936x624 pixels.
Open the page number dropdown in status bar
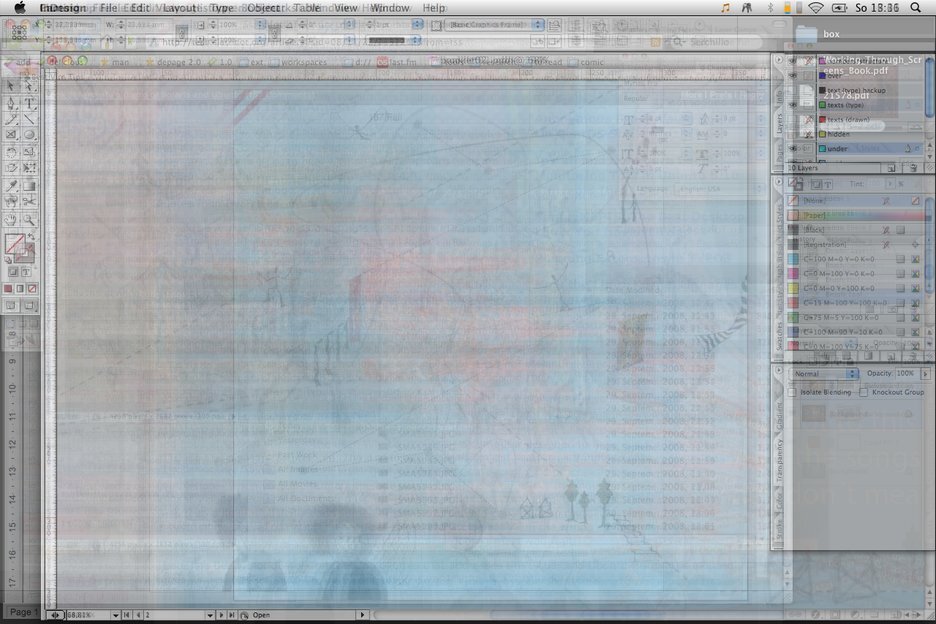tap(210, 615)
